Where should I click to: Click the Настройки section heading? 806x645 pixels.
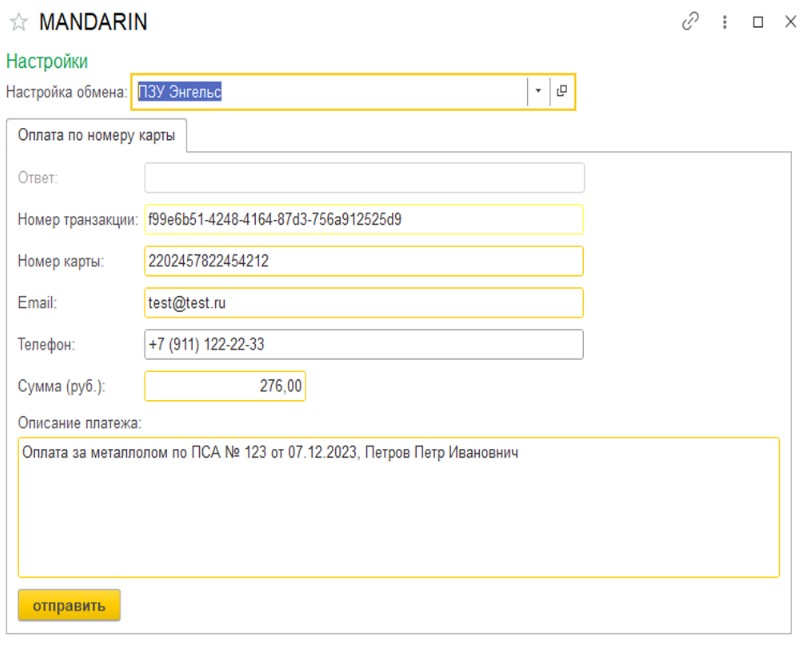click(47, 61)
